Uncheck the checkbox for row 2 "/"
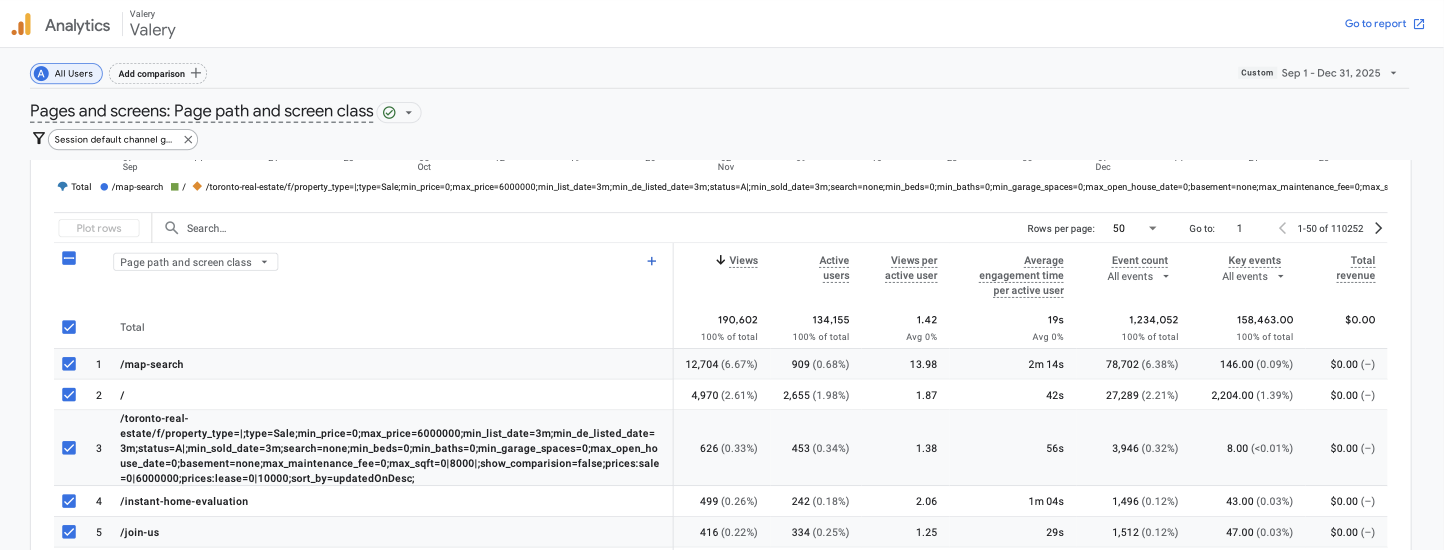The height and width of the screenshot is (550, 1444). (69, 395)
